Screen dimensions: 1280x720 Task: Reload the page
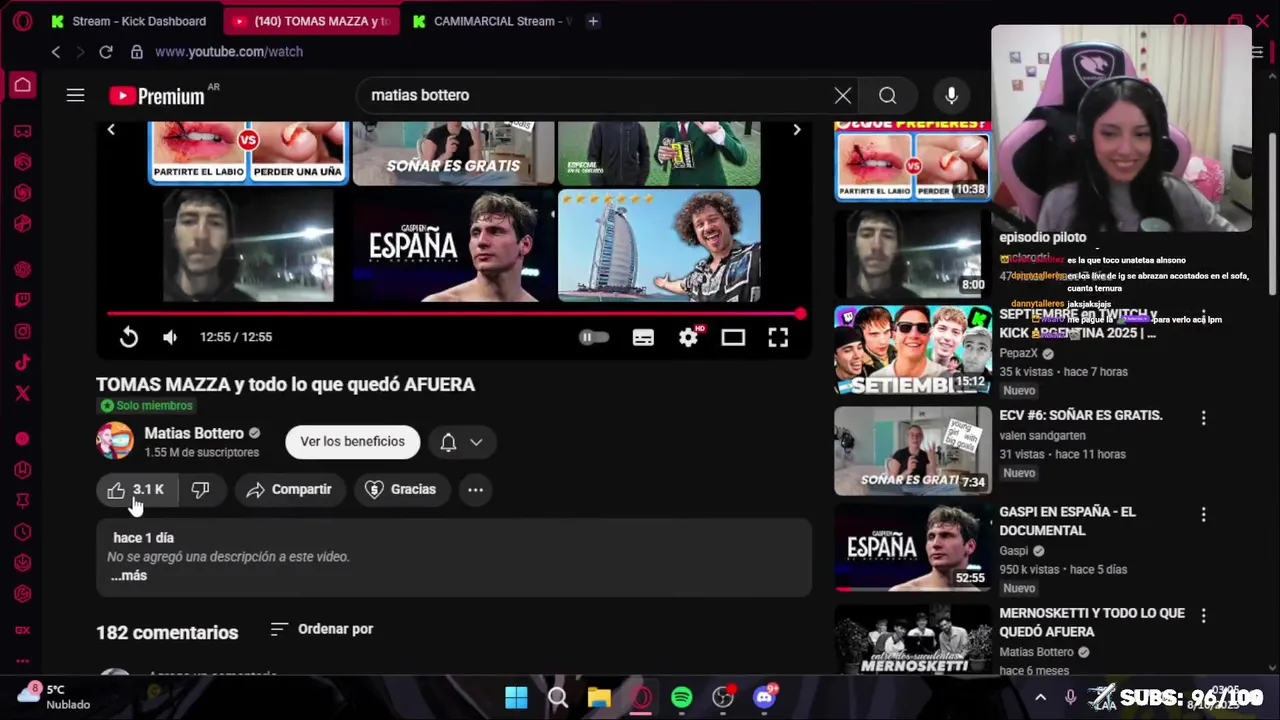[106, 52]
